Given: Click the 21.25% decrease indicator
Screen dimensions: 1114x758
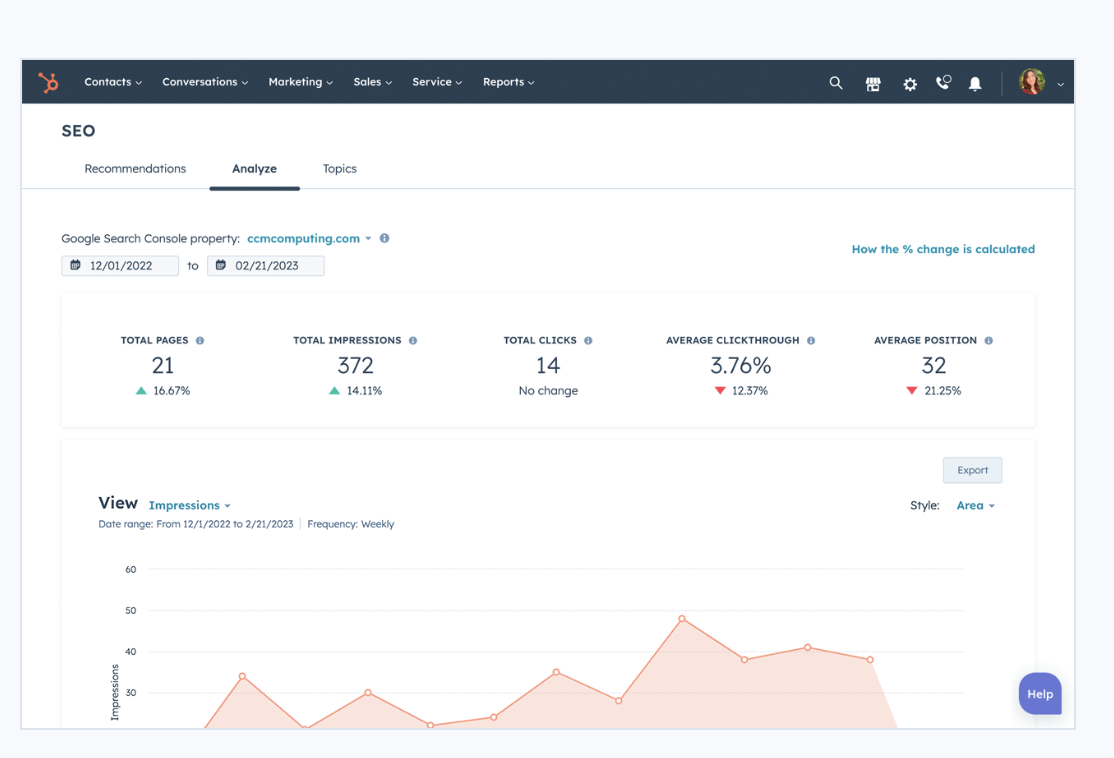Looking at the screenshot, I should (x=934, y=391).
